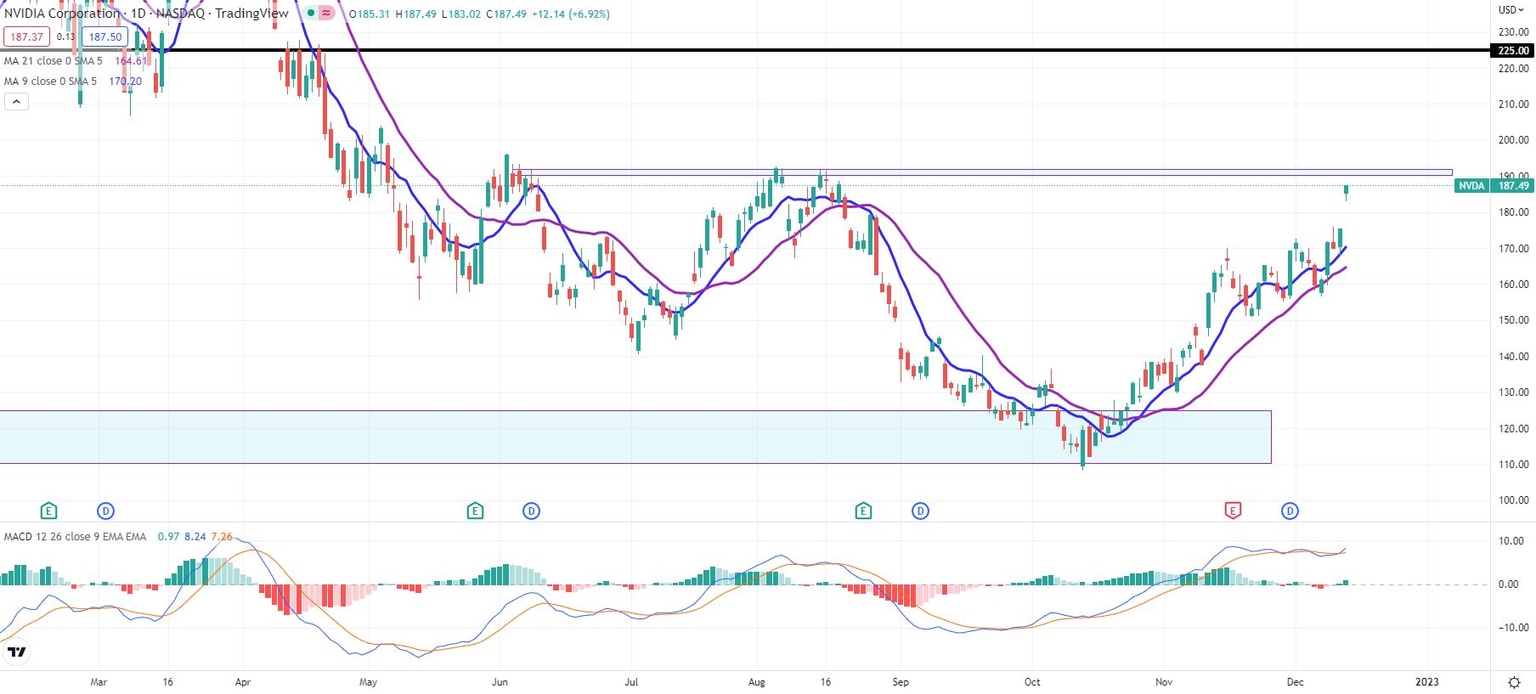Hide the MA 21 moving average indicator
This screenshot has width=1536, height=694.
point(55,60)
